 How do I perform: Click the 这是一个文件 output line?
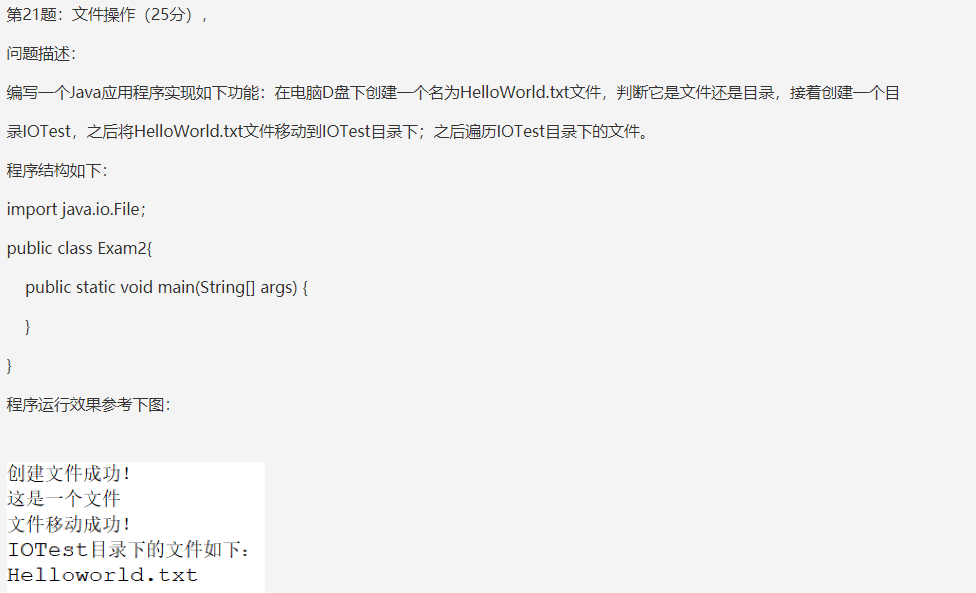pyautogui.click(x=63, y=498)
